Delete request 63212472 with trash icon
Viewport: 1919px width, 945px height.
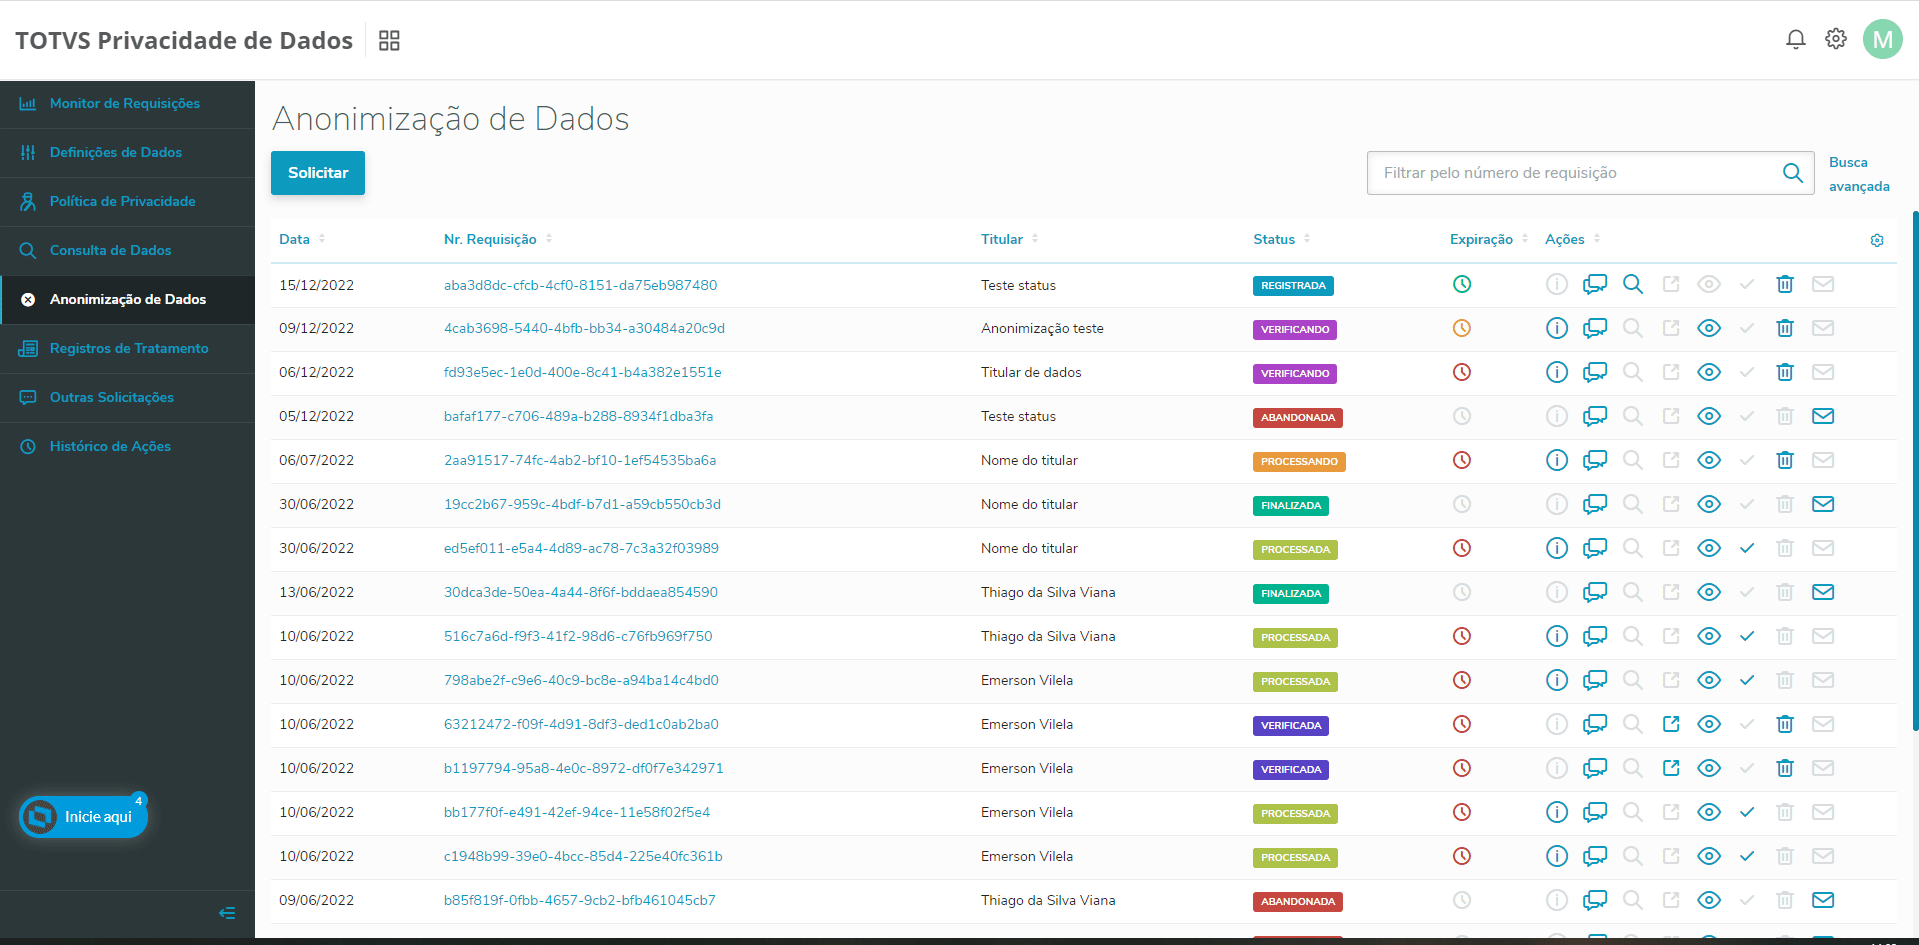(1785, 724)
